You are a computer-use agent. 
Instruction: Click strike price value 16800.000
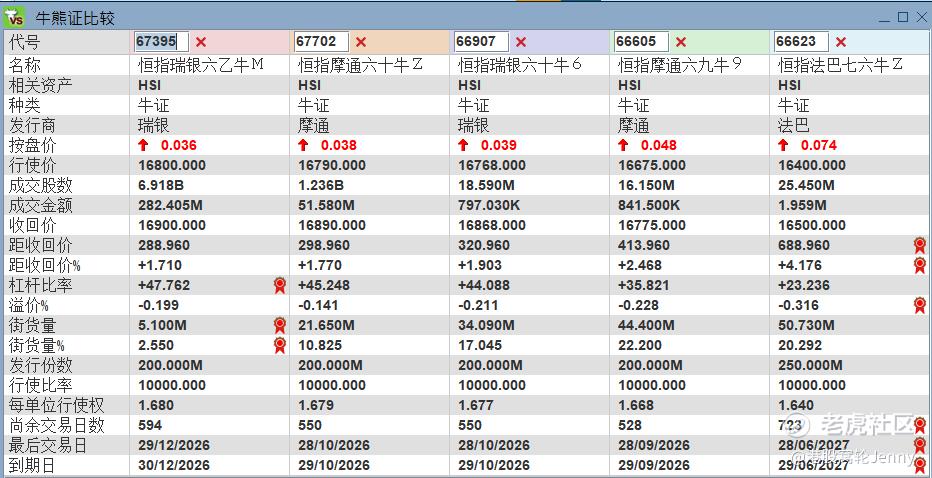[172, 165]
